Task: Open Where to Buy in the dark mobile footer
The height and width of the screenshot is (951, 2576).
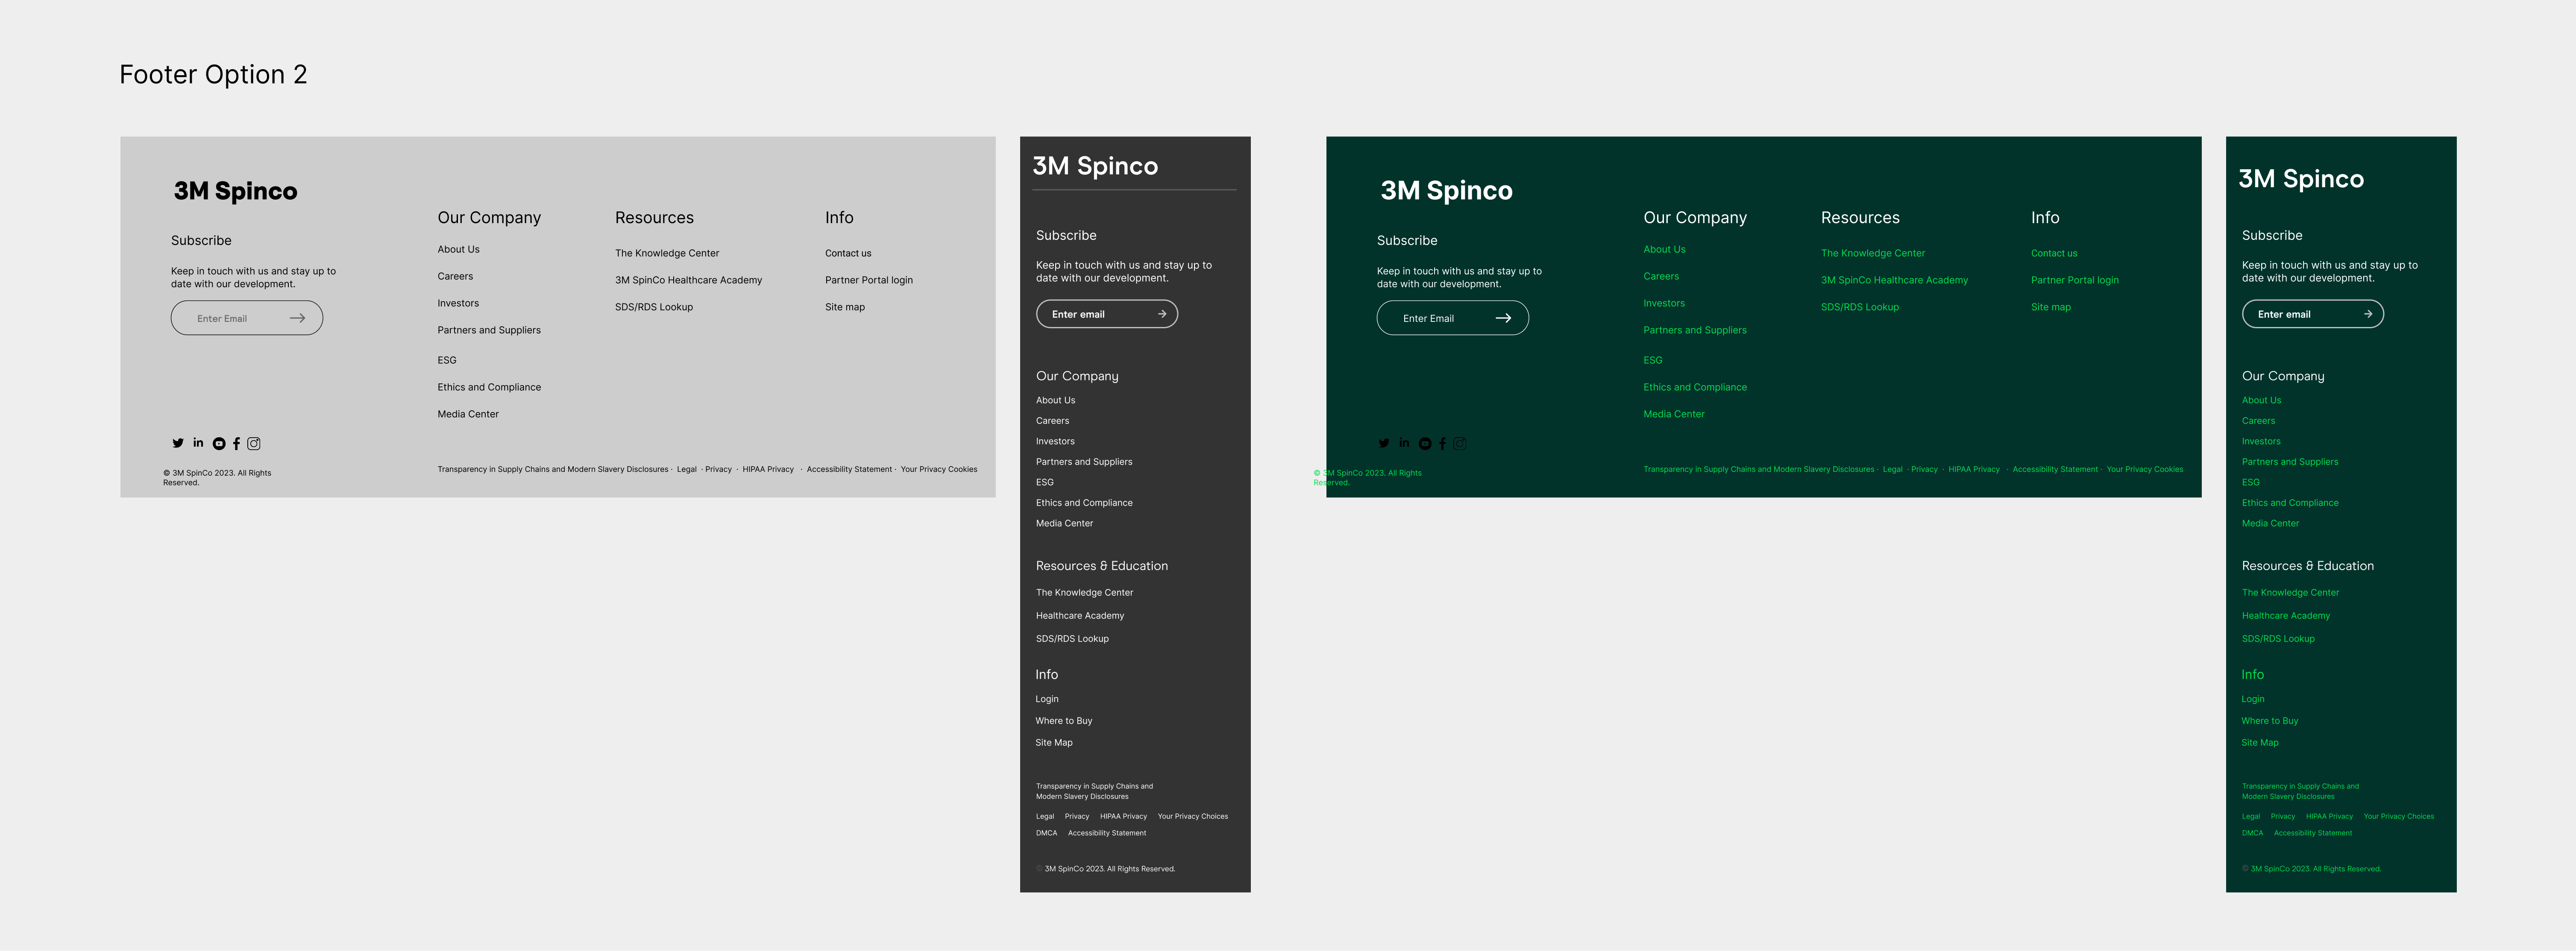Action: pyautogui.click(x=1064, y=721)
